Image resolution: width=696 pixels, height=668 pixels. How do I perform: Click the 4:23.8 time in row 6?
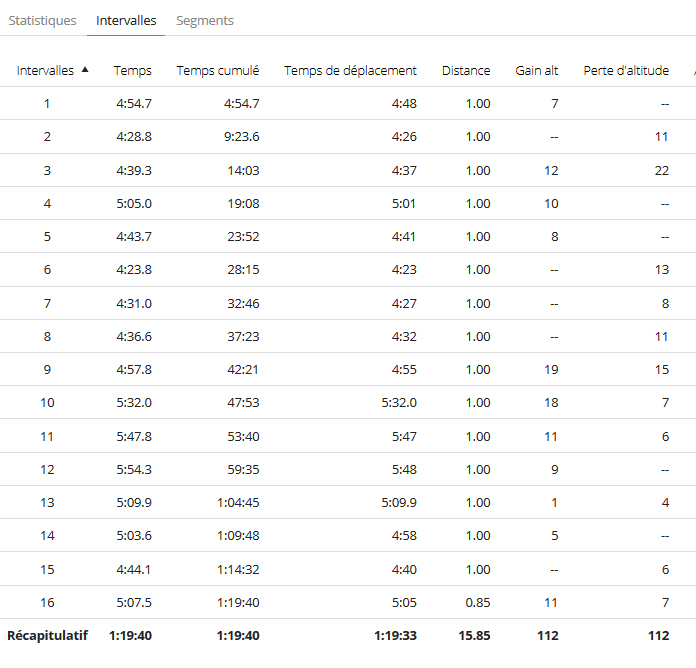(x=134, y=269)
